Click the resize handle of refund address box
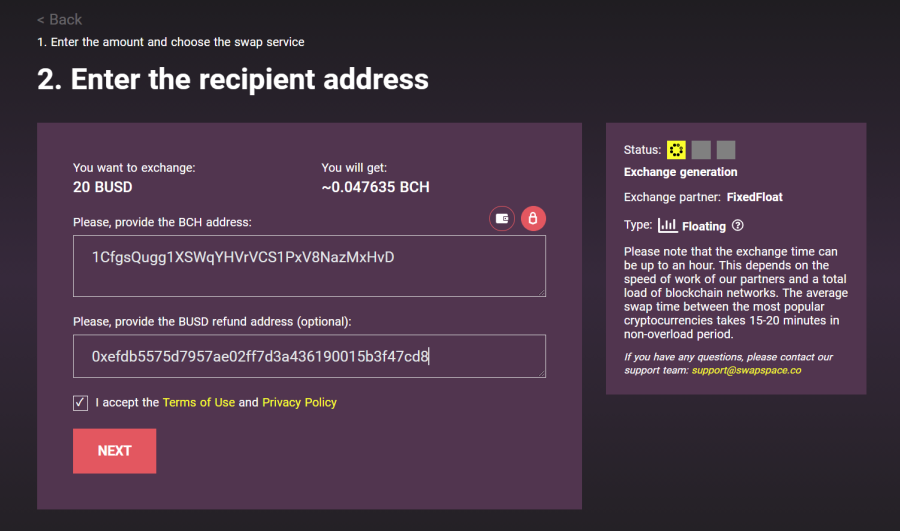The image size is (900, 531). [541, 373]
